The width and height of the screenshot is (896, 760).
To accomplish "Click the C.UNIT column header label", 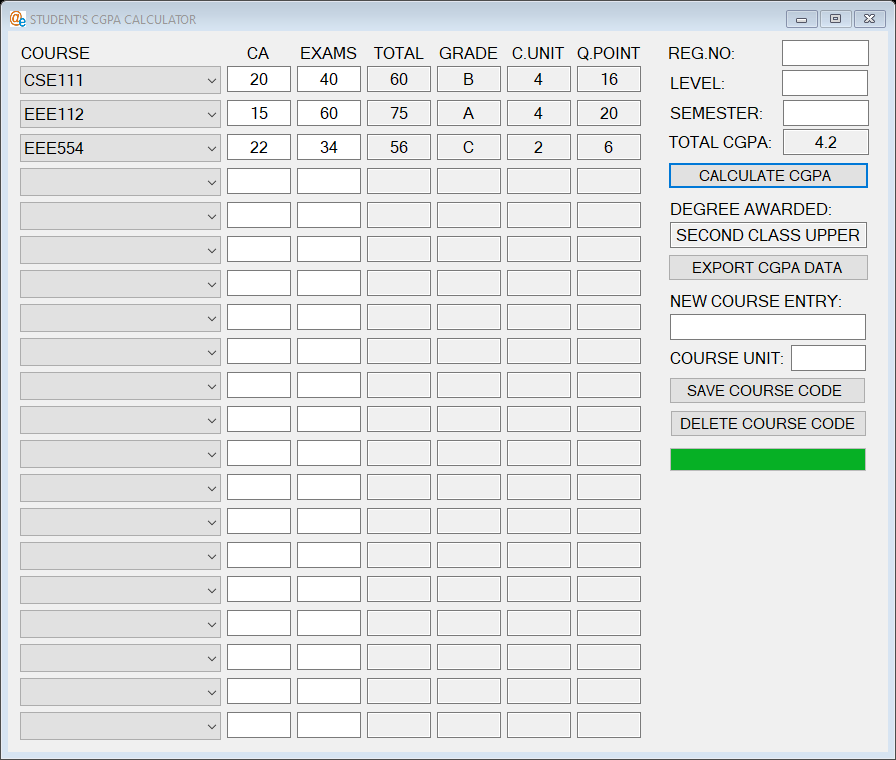I will [538, 53].
